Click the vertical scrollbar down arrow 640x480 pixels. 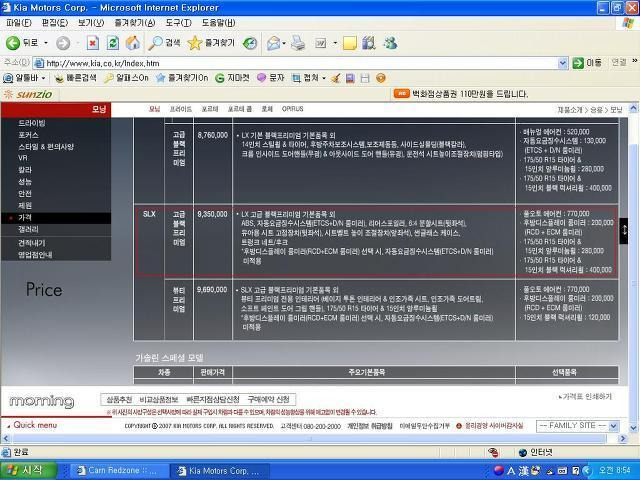pos(633,428)
